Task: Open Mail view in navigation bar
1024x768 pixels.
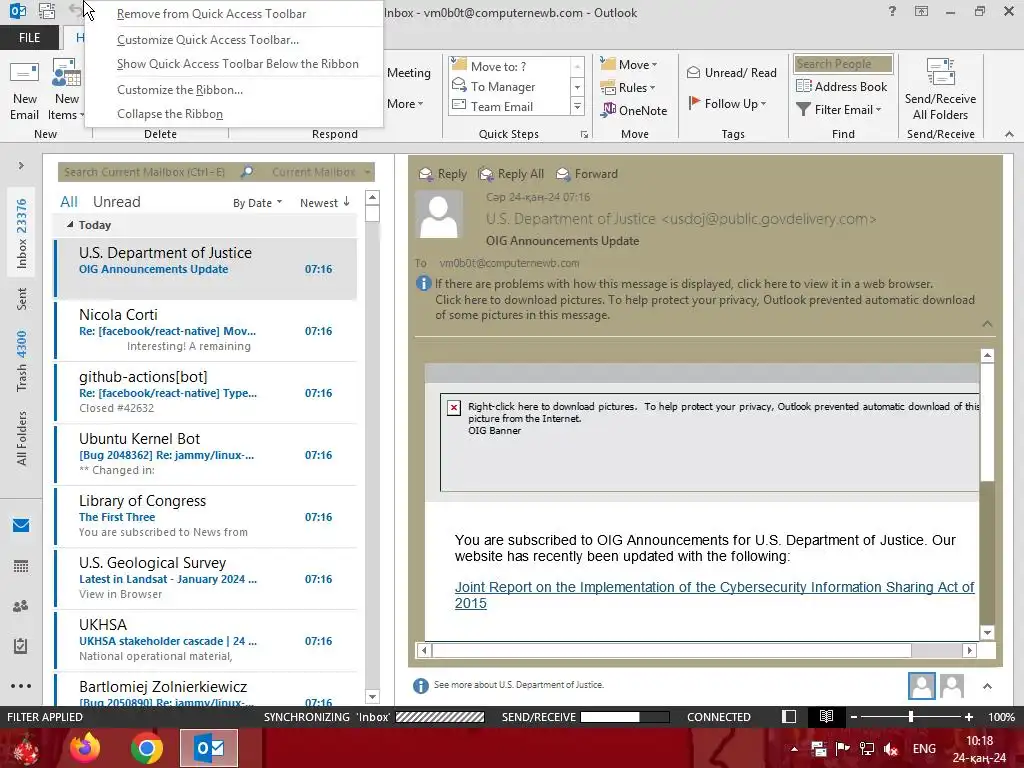Action: click(x=21, y=525)
